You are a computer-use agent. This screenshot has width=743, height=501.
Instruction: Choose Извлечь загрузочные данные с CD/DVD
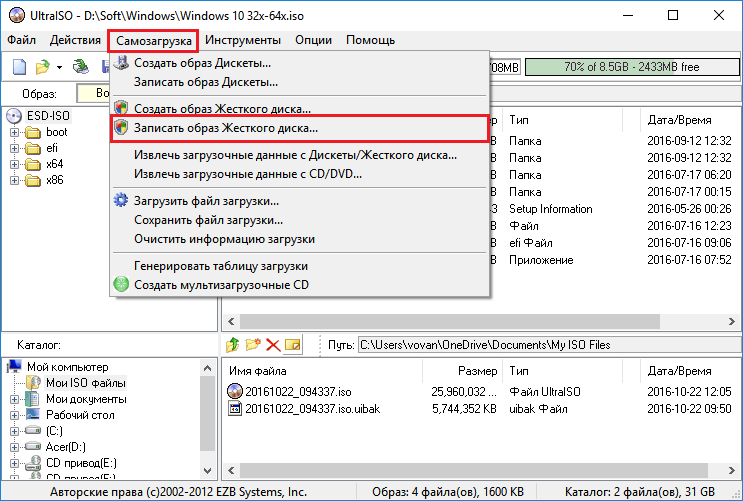299,174
